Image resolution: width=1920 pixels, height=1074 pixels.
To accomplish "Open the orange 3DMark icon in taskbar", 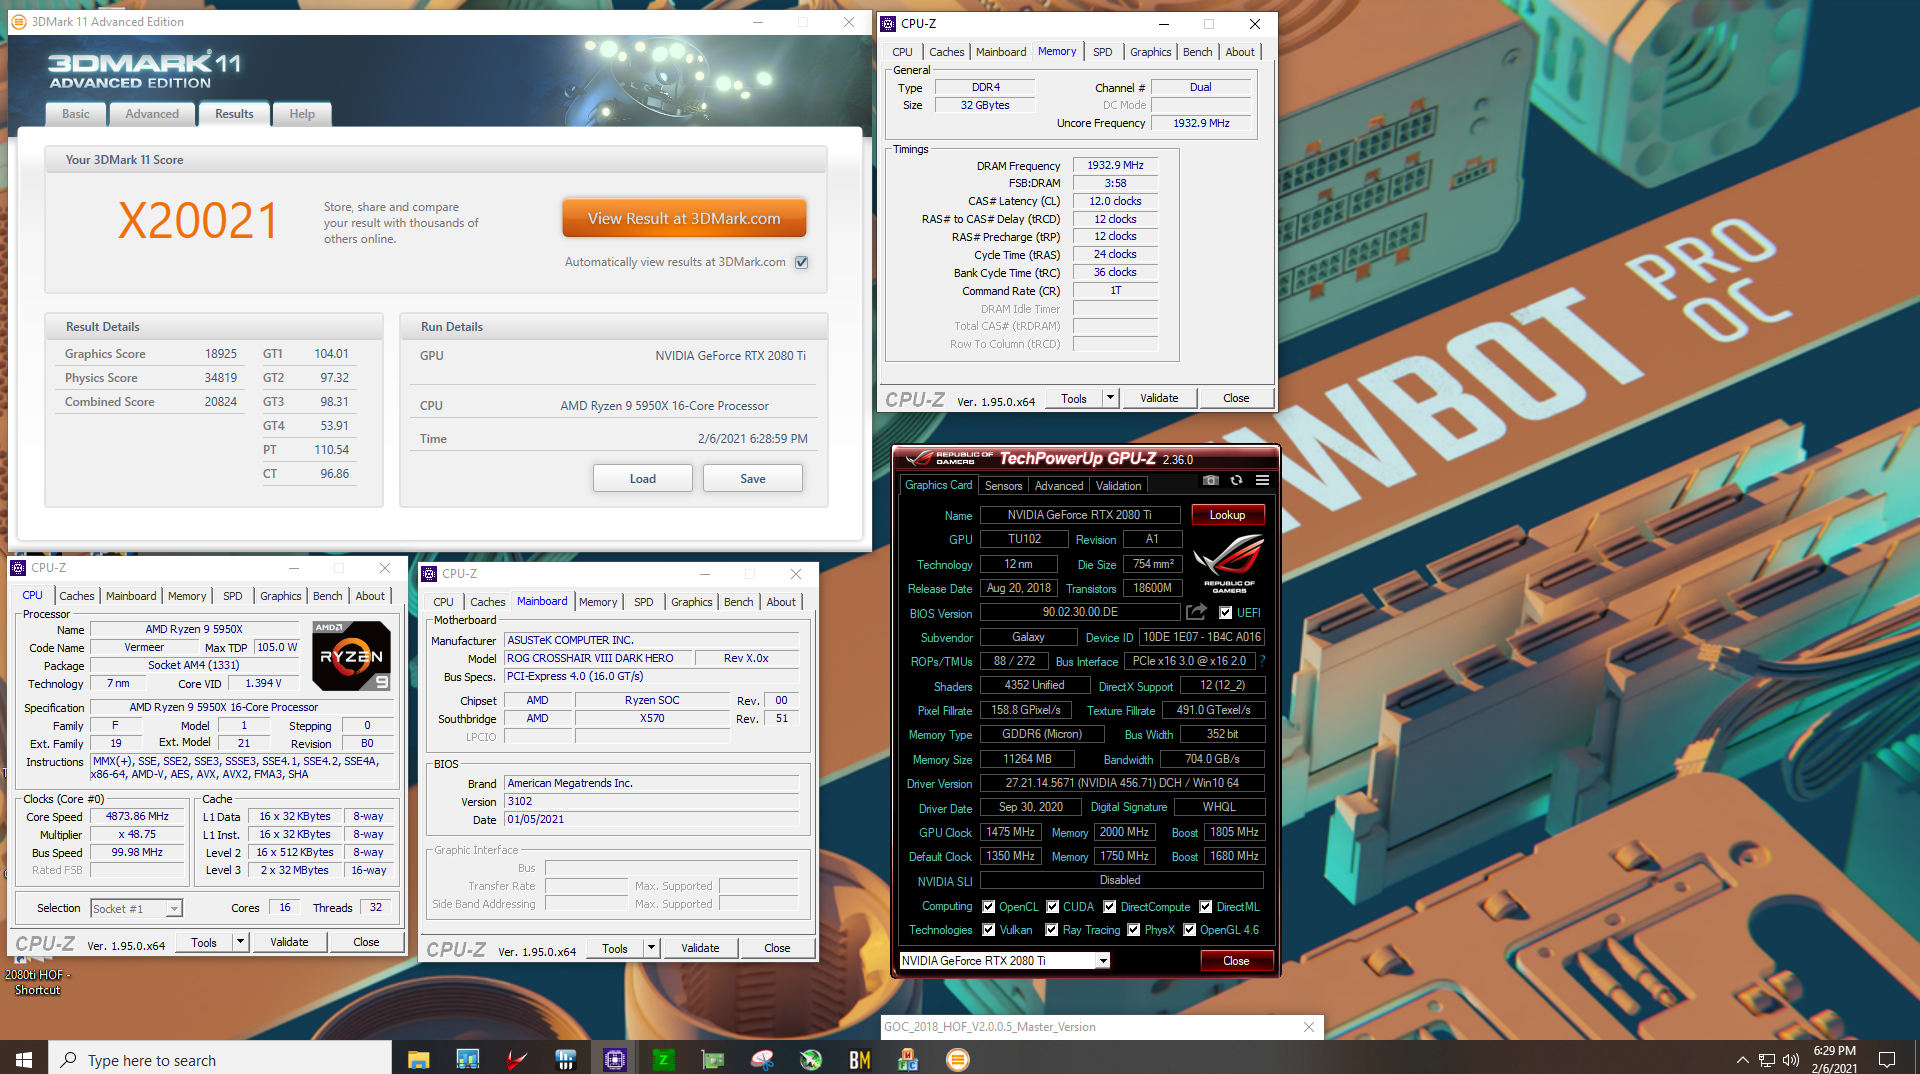I will point(958,1059).
